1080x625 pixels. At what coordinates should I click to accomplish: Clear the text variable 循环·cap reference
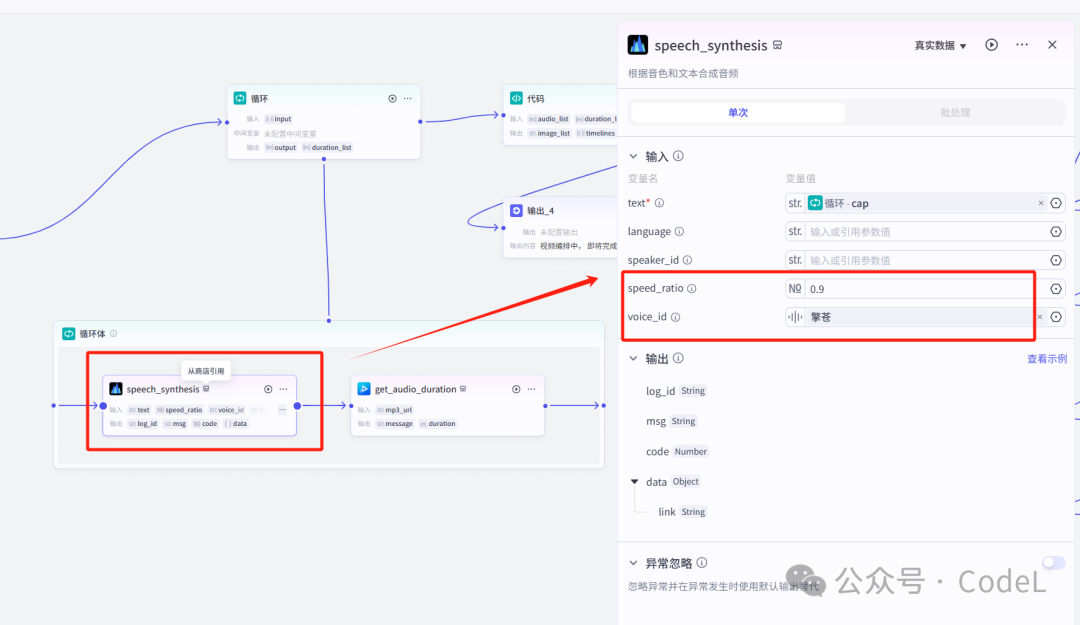[1041, 203]
